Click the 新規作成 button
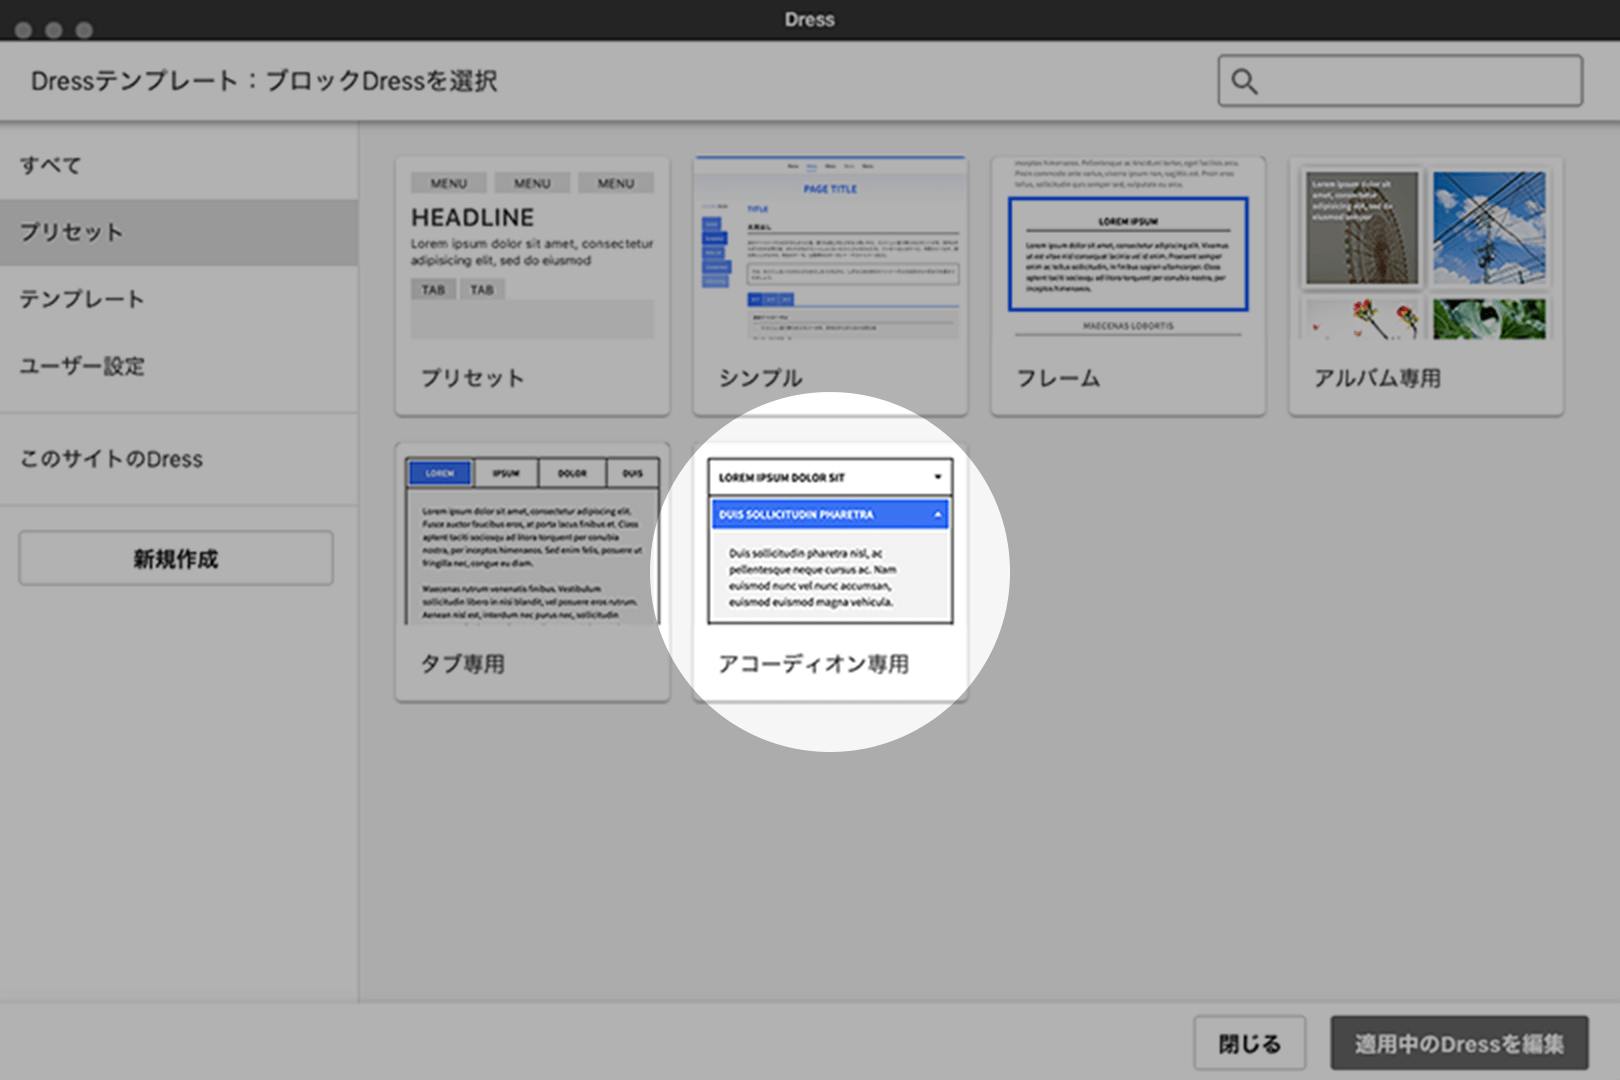 pos(175,558)
